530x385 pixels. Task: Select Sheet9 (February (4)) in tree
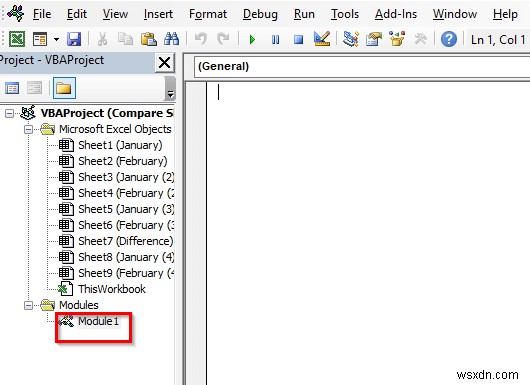(126, 273)
